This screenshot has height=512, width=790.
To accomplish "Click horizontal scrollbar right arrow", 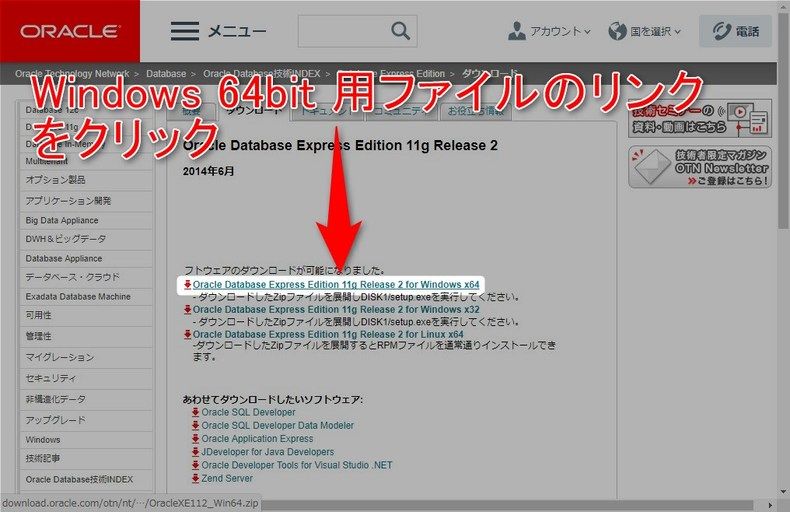I will pyautogui.click(x=770, y=505).
